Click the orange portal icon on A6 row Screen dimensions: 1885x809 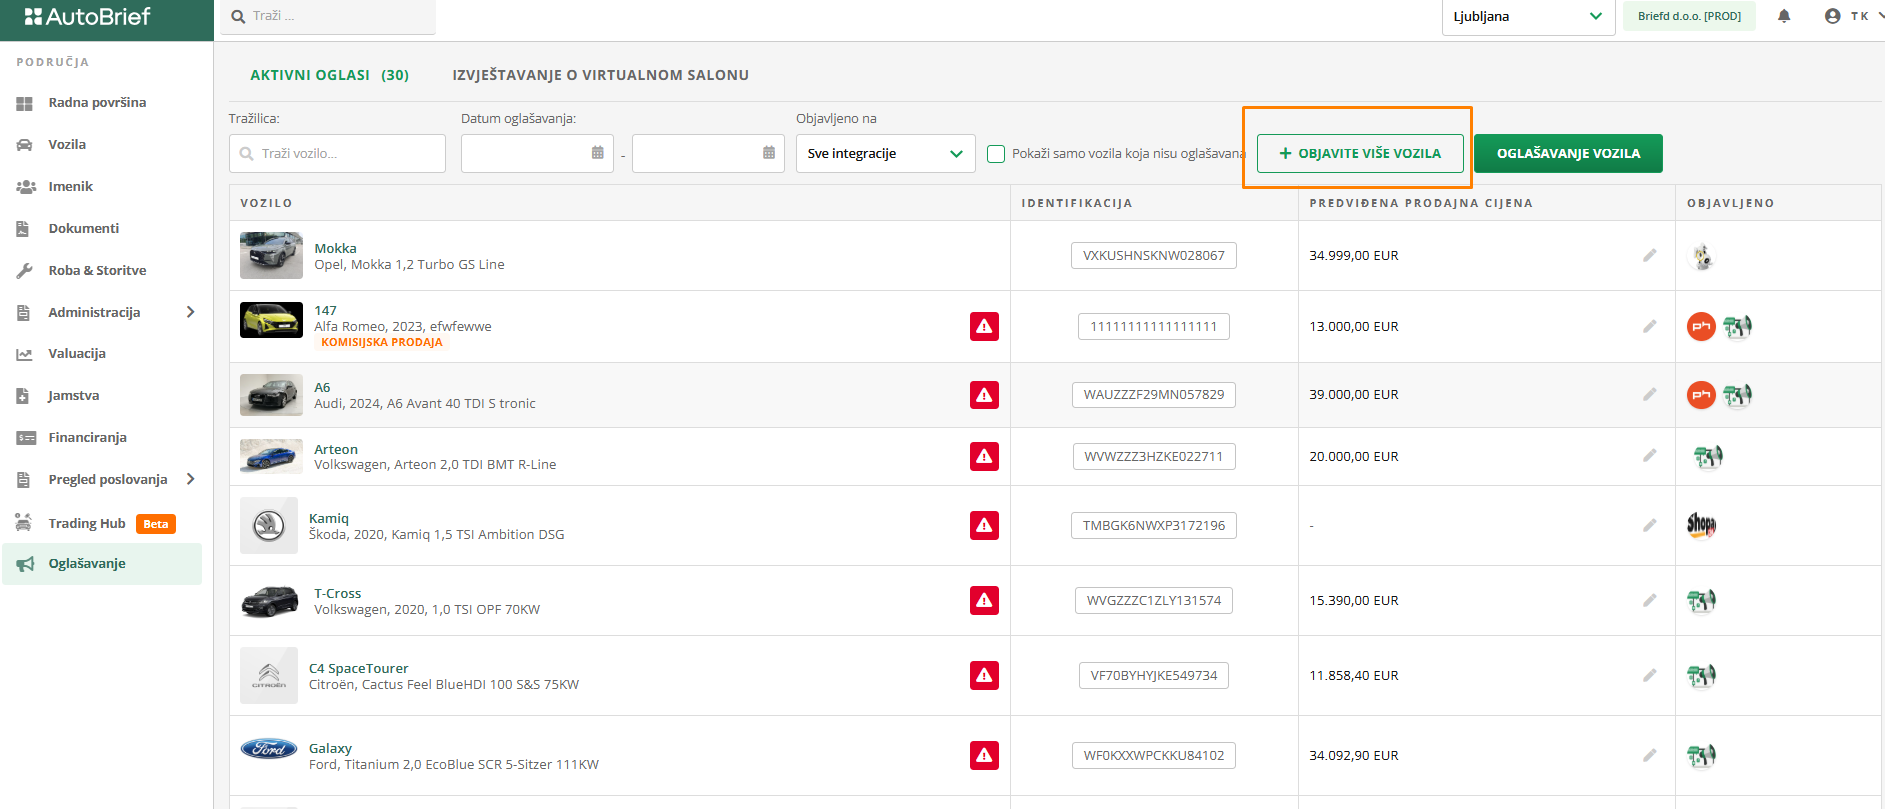[x=1701, y=395]
